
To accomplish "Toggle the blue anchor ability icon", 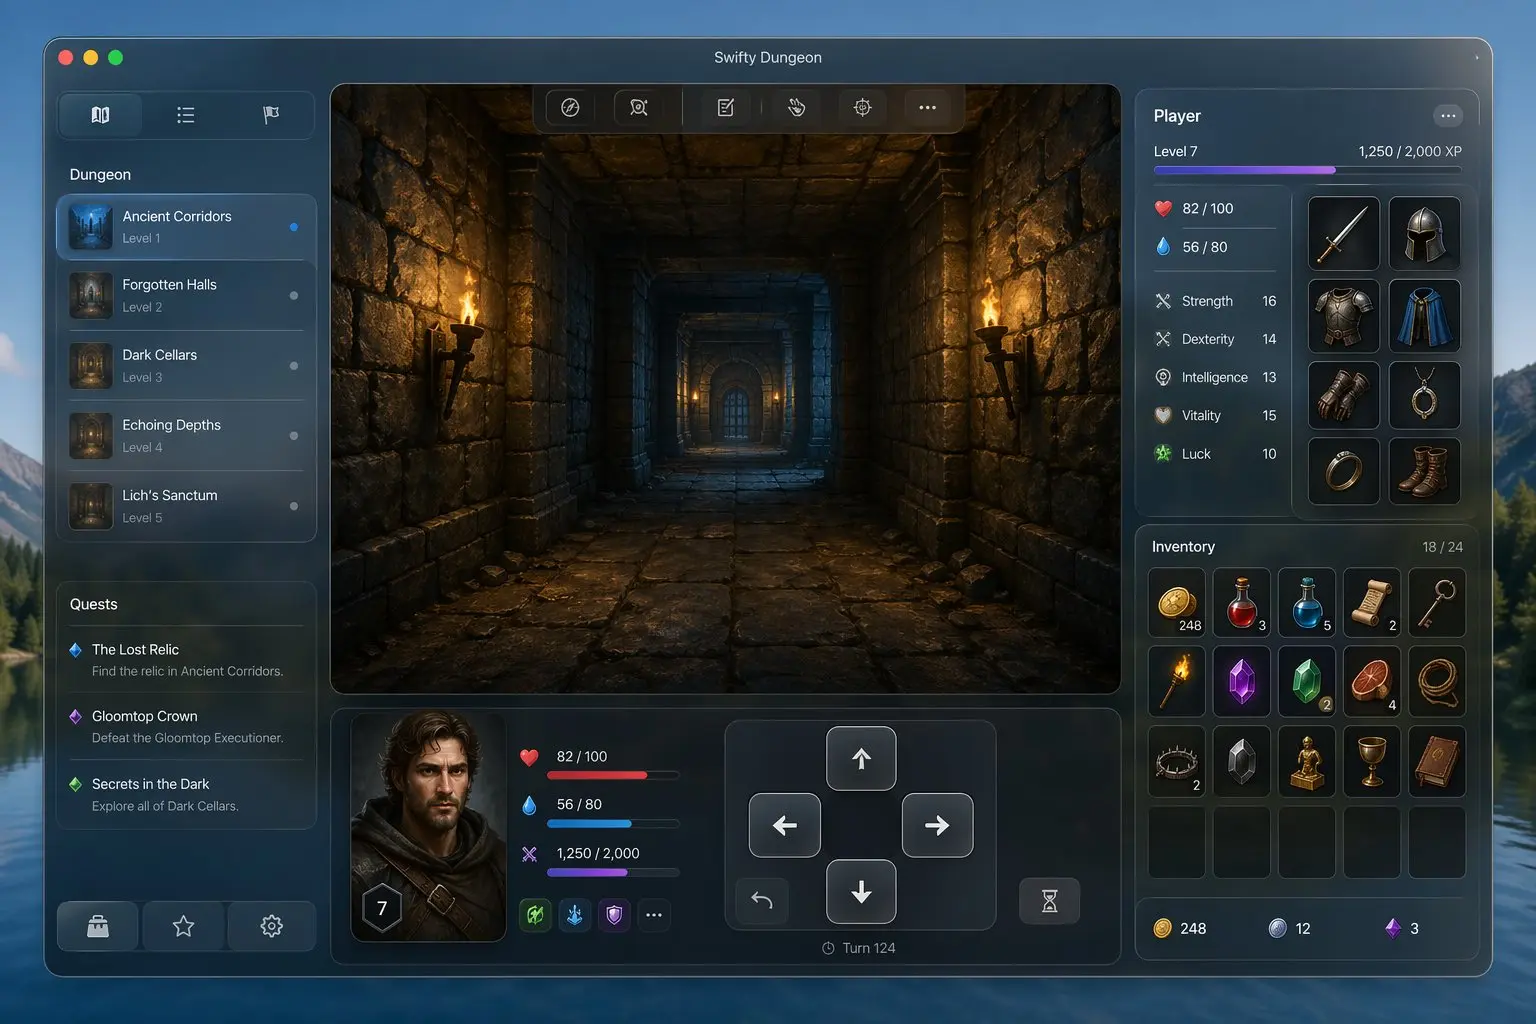I will (x=575, y=915).
